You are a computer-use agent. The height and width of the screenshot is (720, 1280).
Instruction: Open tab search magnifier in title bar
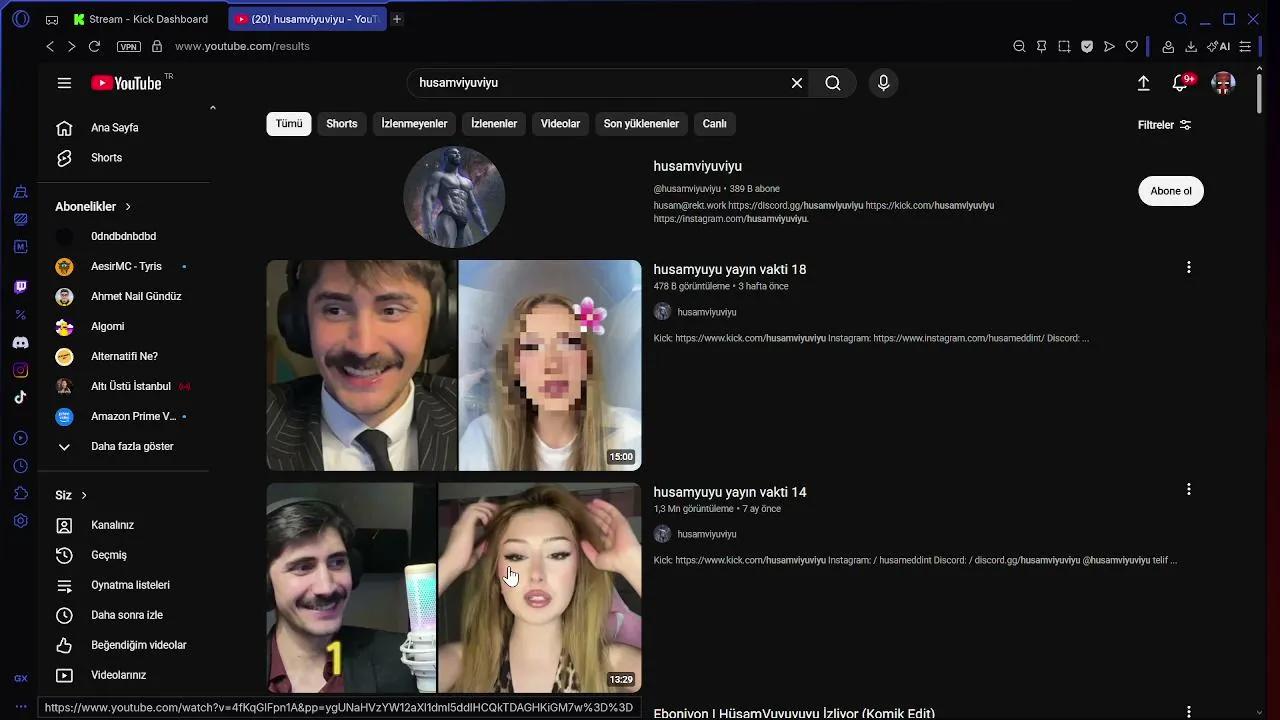(x=1181, y=19)
